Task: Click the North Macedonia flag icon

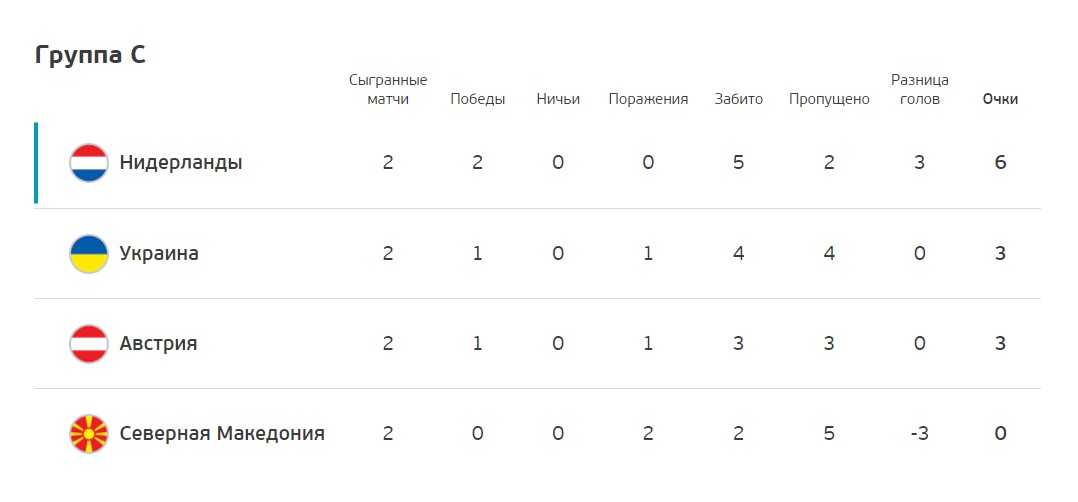Action: tap(89, 433)
